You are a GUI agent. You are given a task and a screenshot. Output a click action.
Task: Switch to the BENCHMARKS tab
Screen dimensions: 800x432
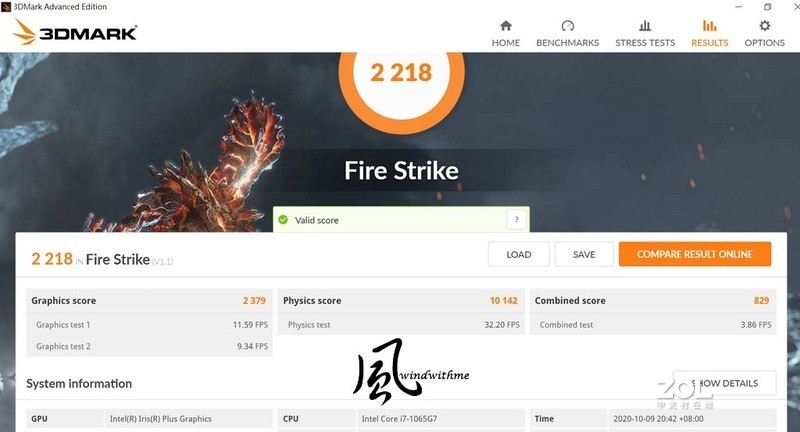567,43
